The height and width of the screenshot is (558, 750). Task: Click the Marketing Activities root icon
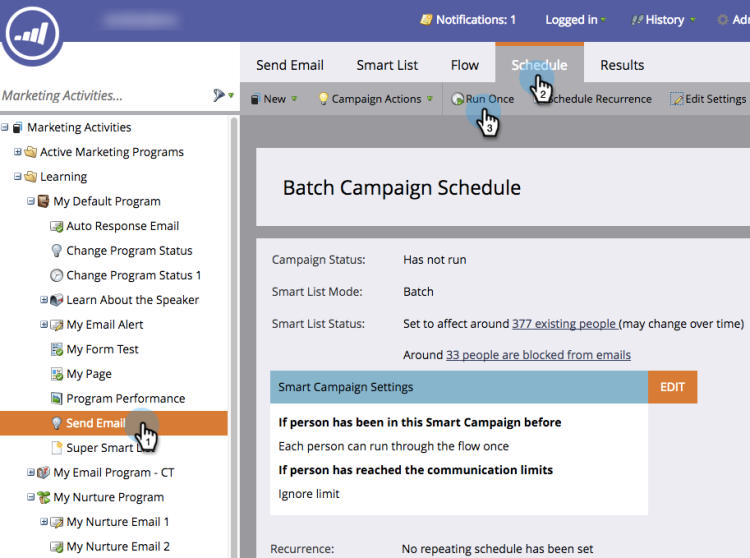click(x=18, y=128)
